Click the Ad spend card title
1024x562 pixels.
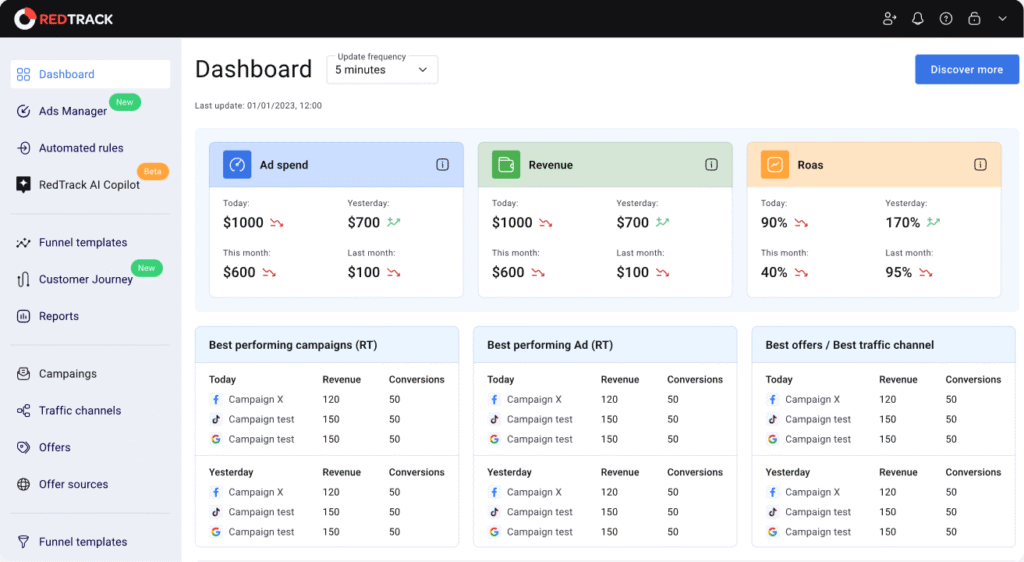[x=284, y=165]
